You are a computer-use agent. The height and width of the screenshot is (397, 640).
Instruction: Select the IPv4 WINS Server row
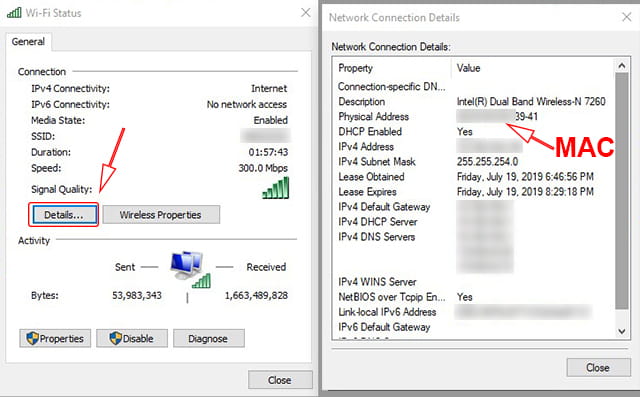coord(473,282)
